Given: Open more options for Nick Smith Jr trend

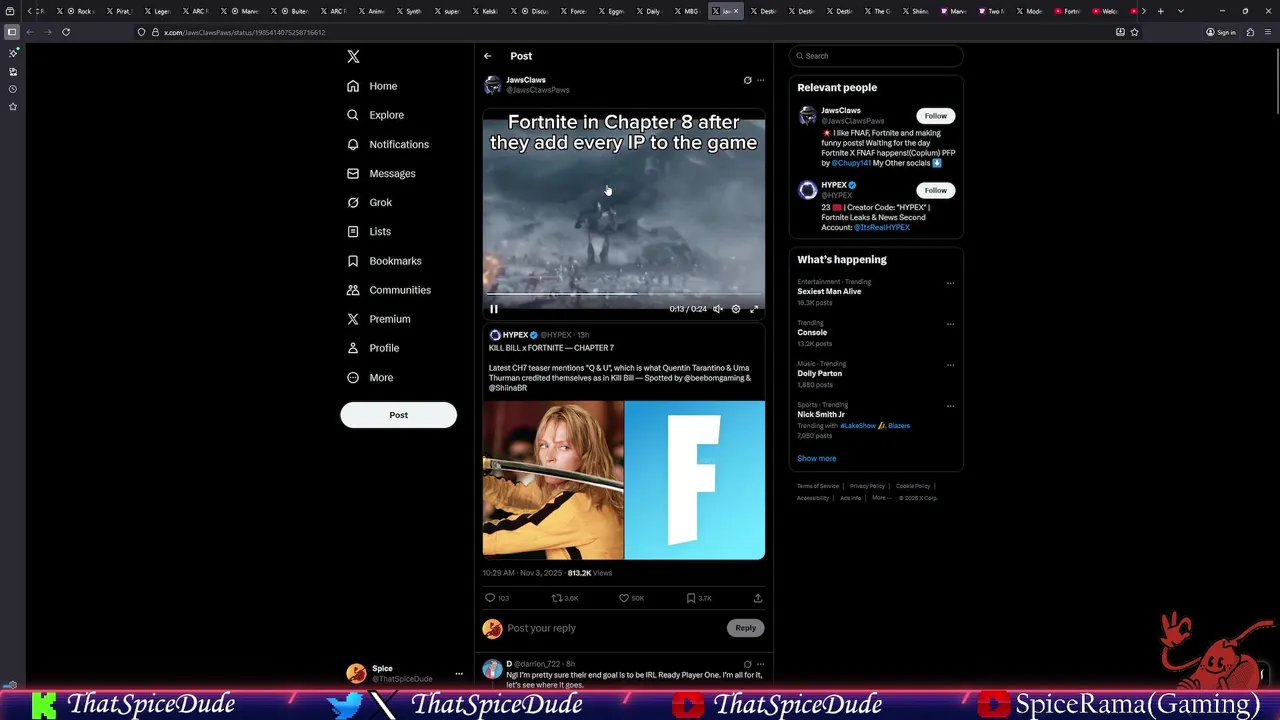Looking at the screenshot, I should coord(950,406).
